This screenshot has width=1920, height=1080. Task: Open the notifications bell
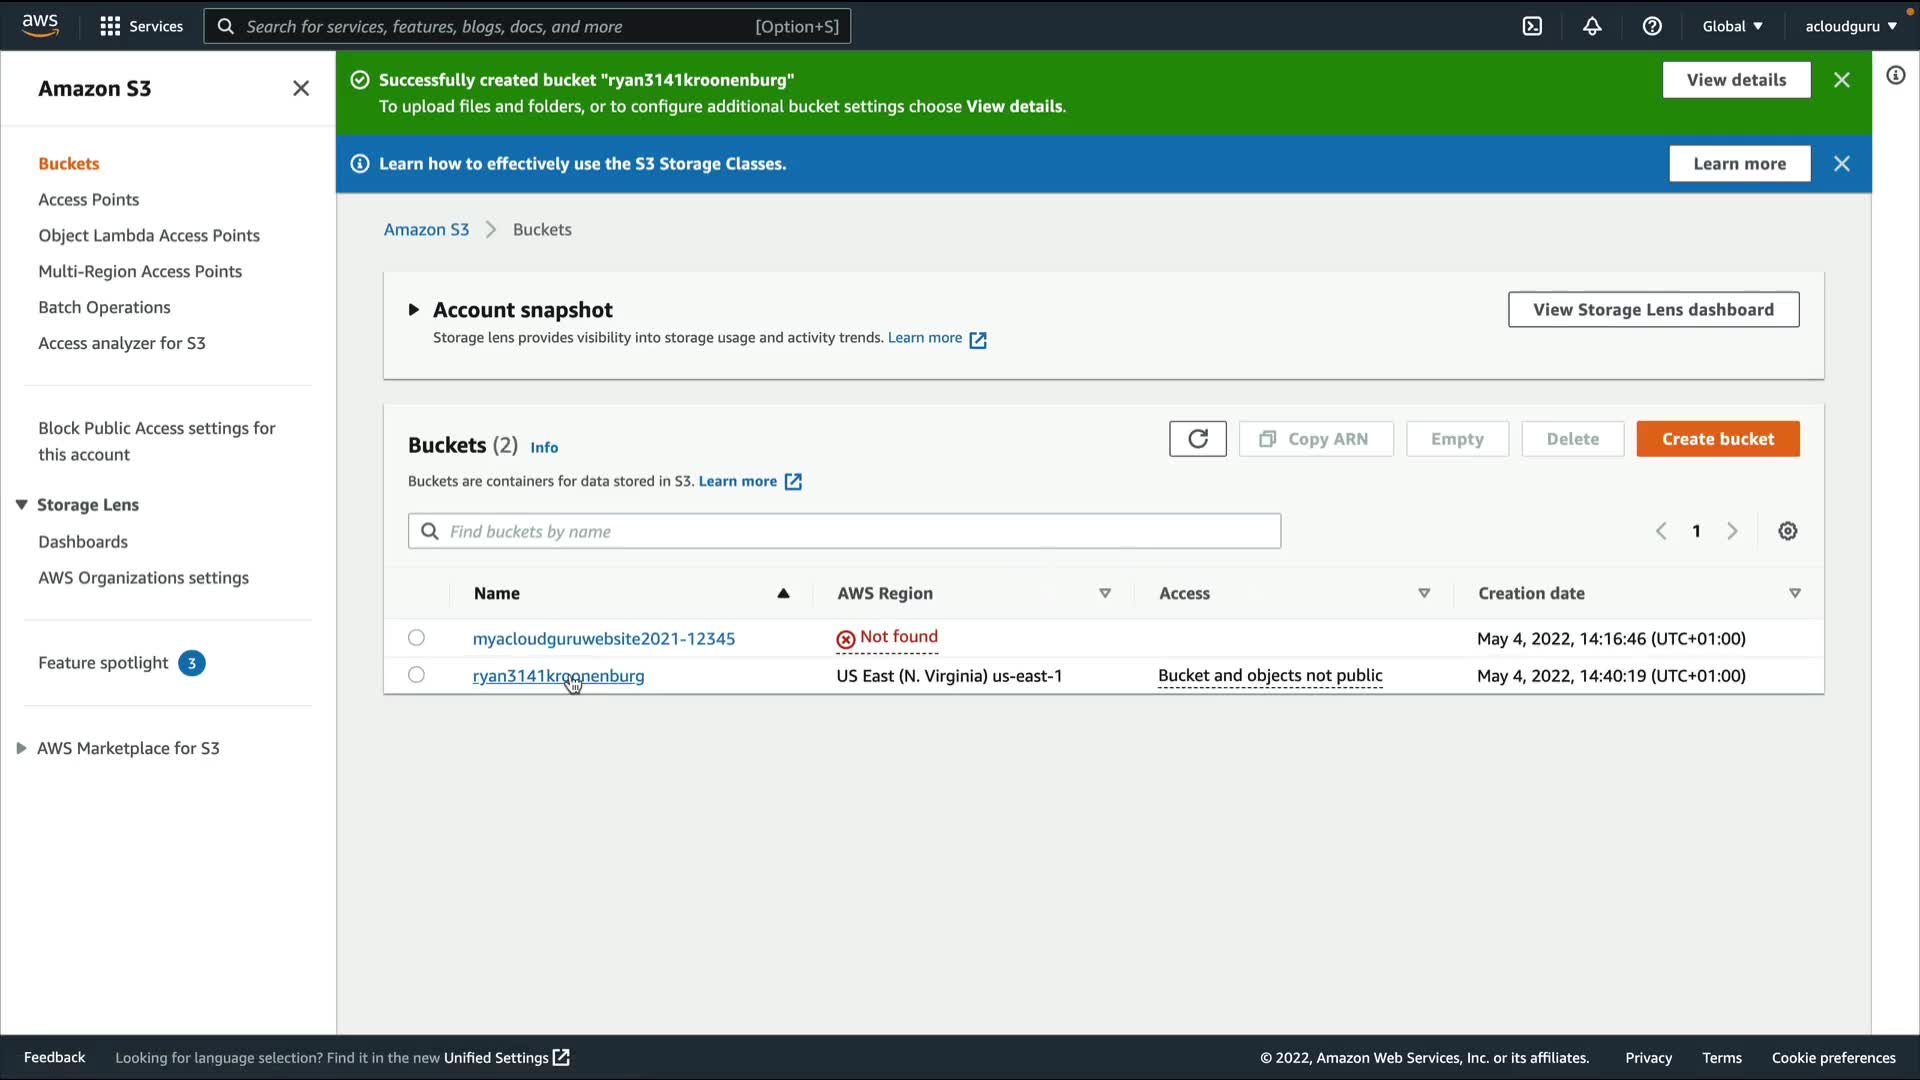point(1592,26)
